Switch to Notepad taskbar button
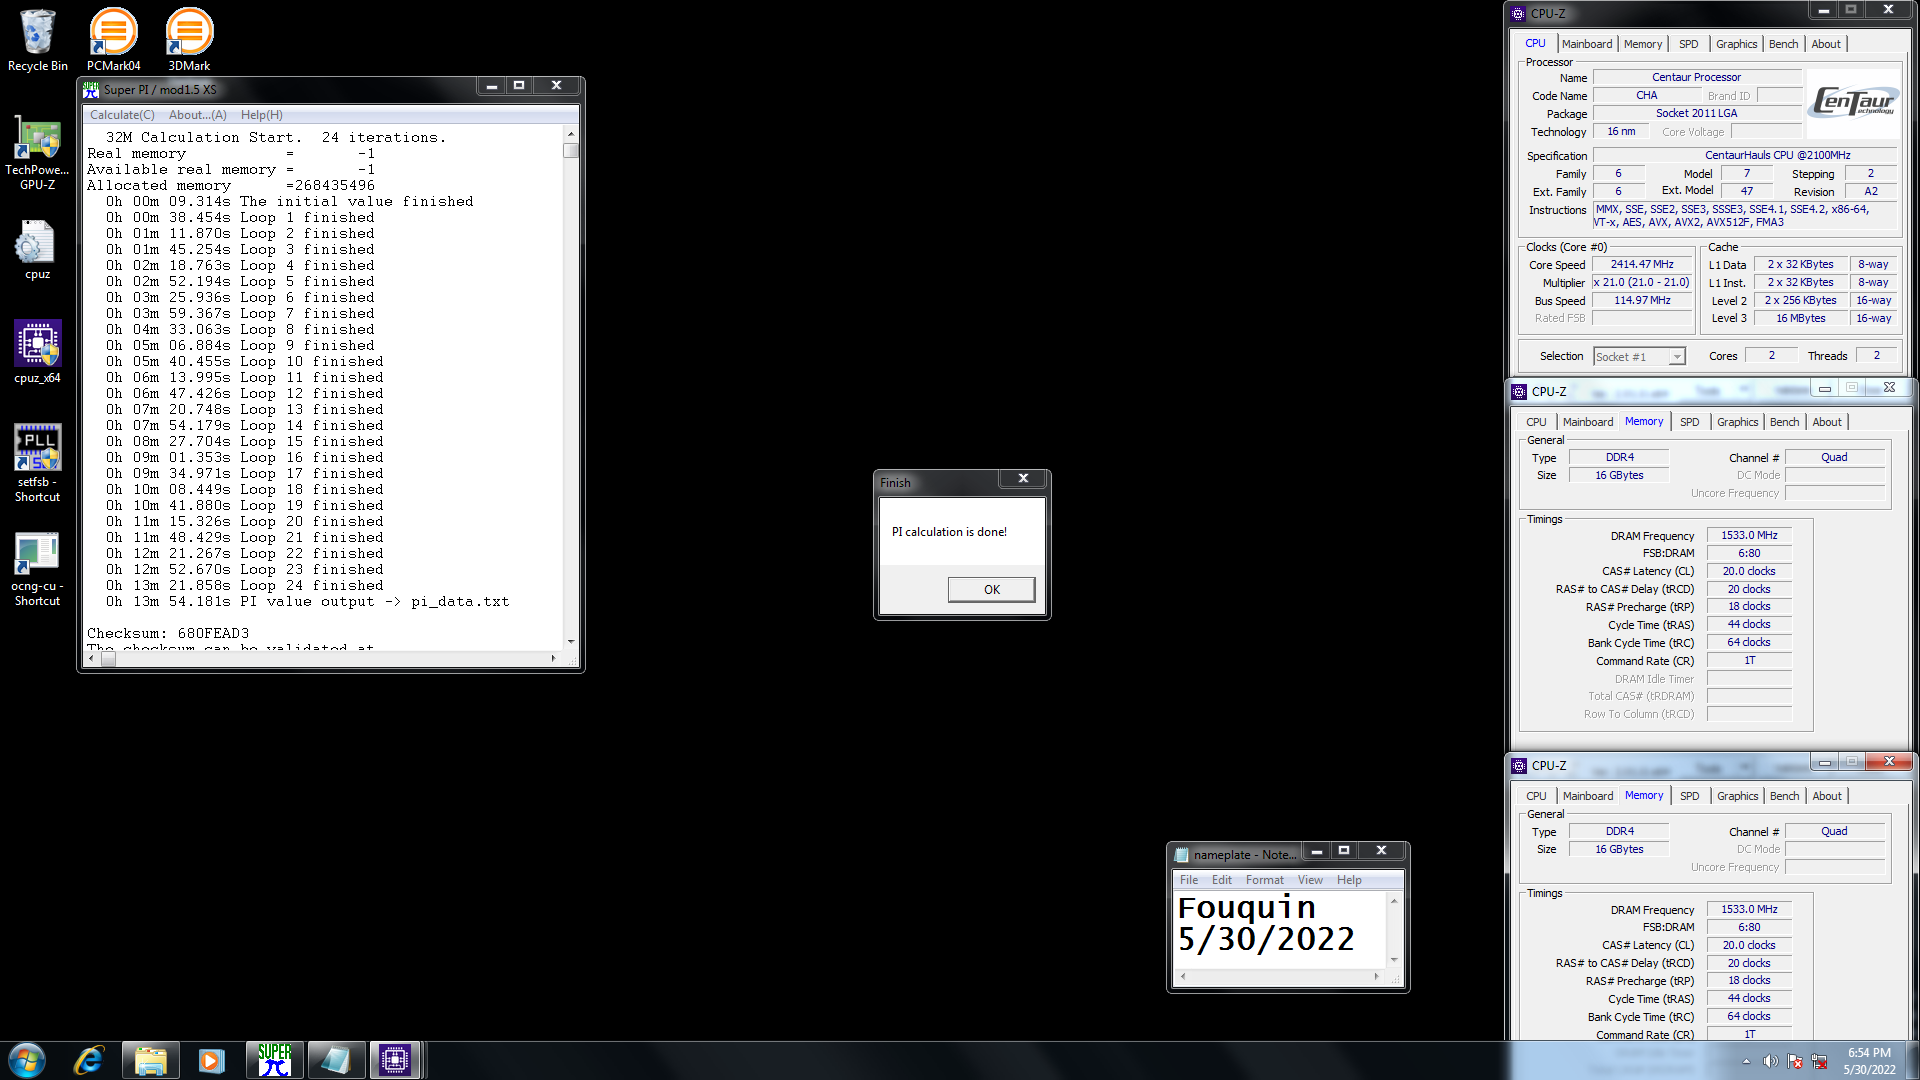Viewport: 1920px width, 1080px height. click(x=335, y=1060)
